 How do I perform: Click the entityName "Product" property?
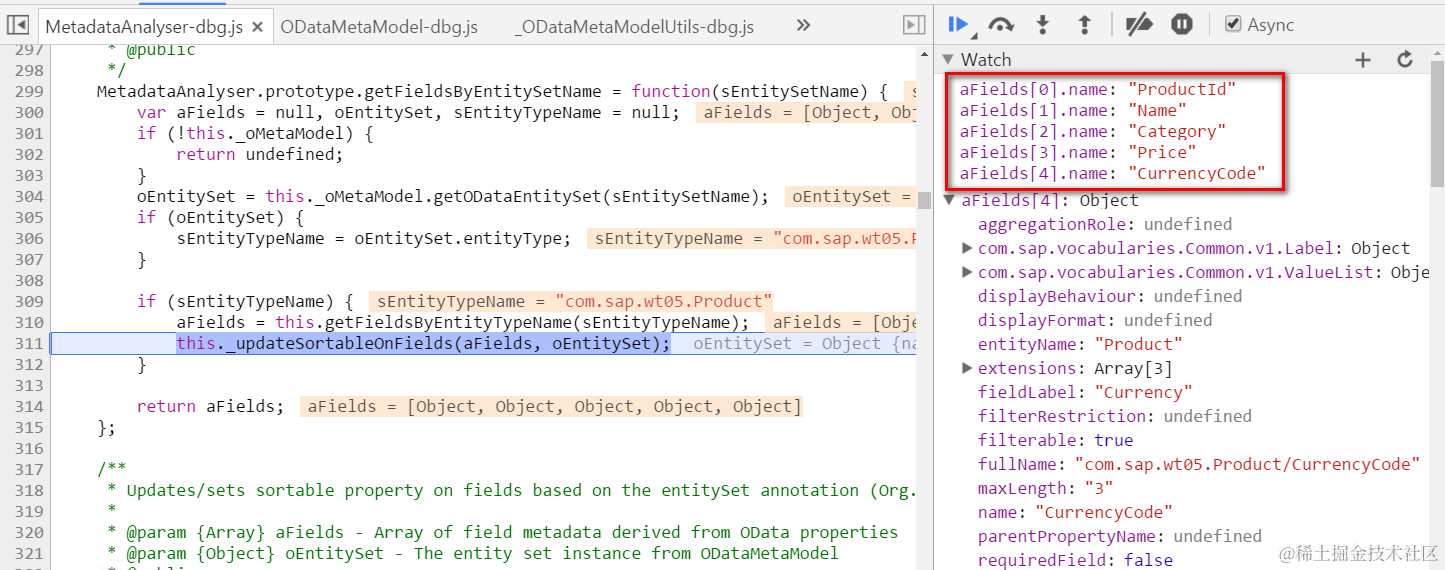1081,344
